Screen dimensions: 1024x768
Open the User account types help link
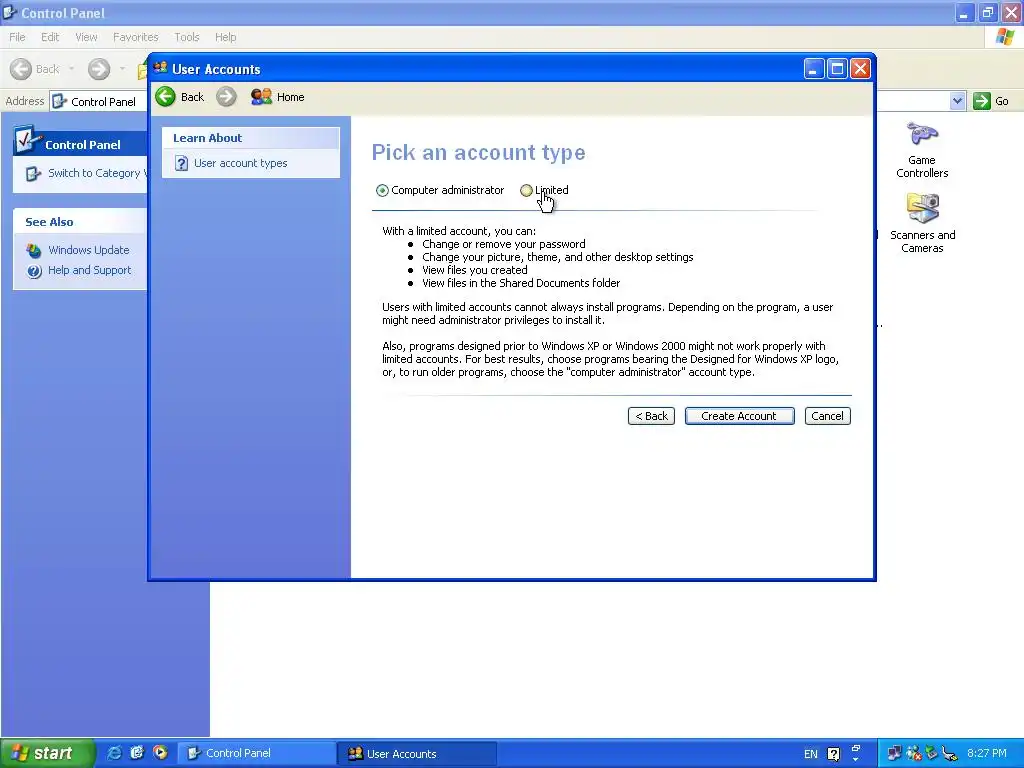coord(240,163)
